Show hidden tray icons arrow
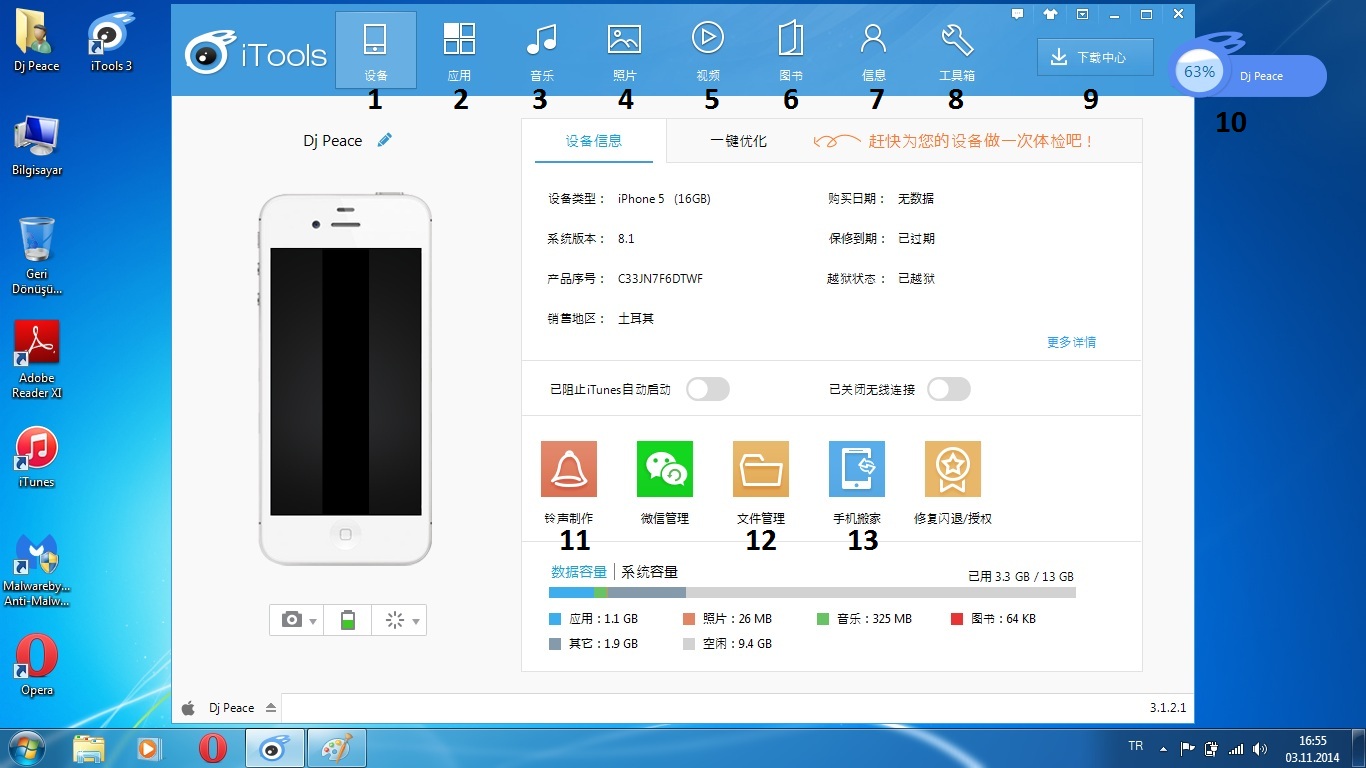This screenshot has width=1366, height=768. pyautogui.click(x=1163, y=748)
